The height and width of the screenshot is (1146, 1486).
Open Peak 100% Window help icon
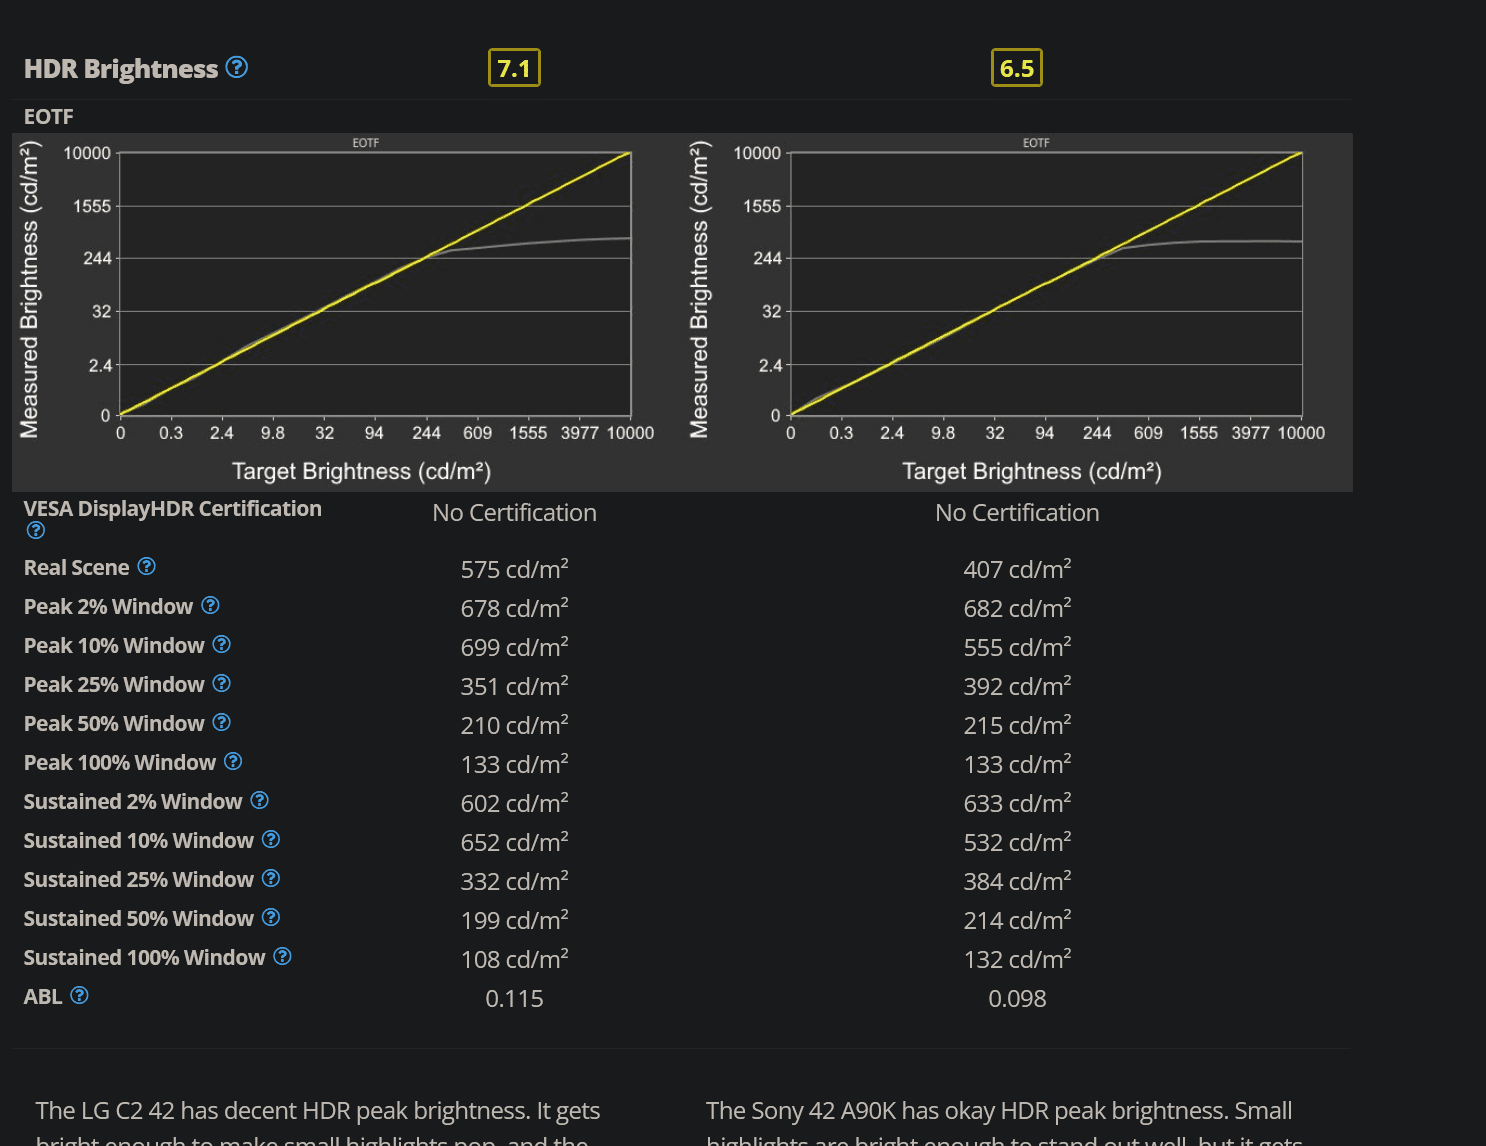point(233,761)
